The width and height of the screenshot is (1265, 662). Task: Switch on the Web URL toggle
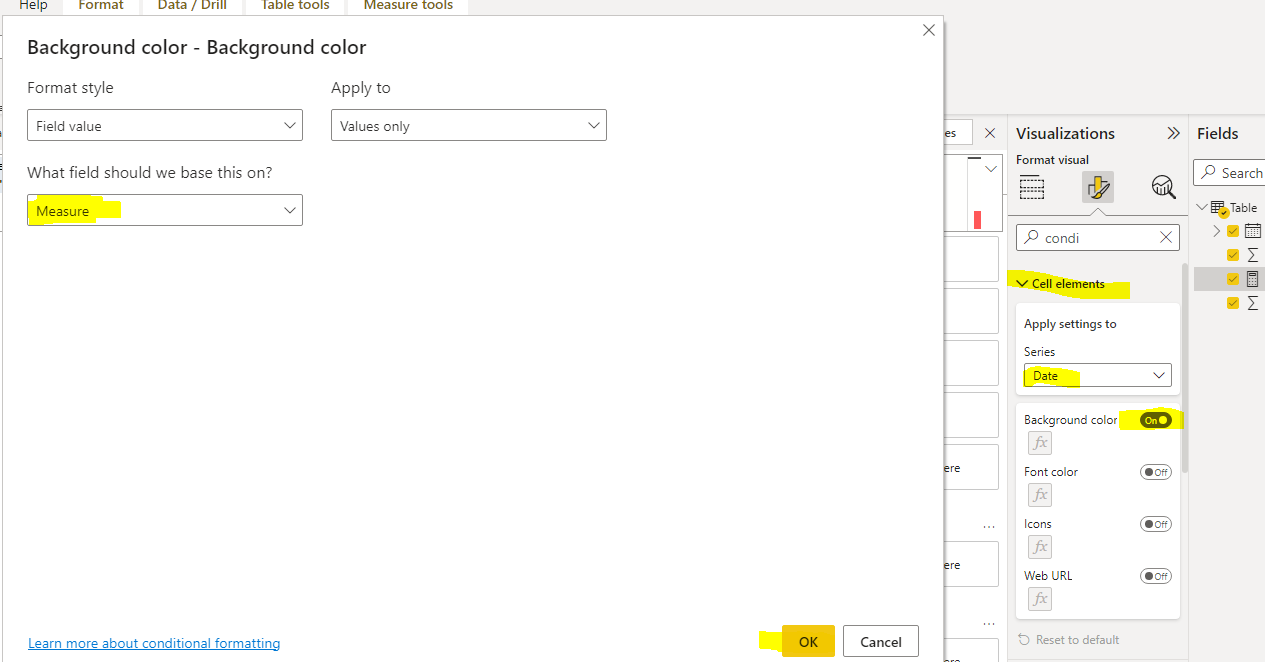pyautogui.click(x=1156, y=576)
